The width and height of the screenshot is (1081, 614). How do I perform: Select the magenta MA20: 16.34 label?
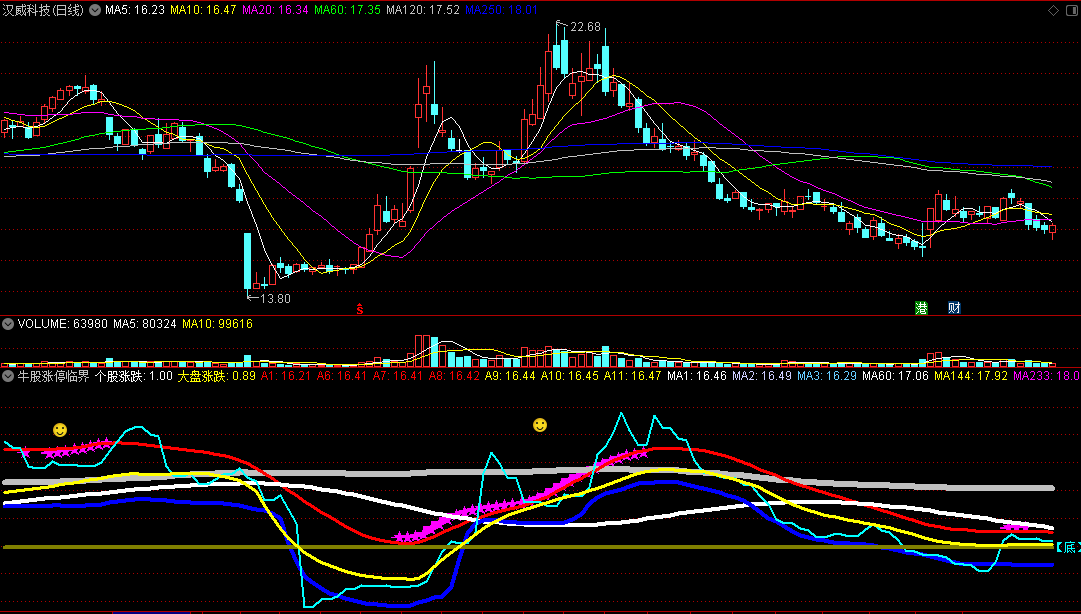(x=275, y=10)
